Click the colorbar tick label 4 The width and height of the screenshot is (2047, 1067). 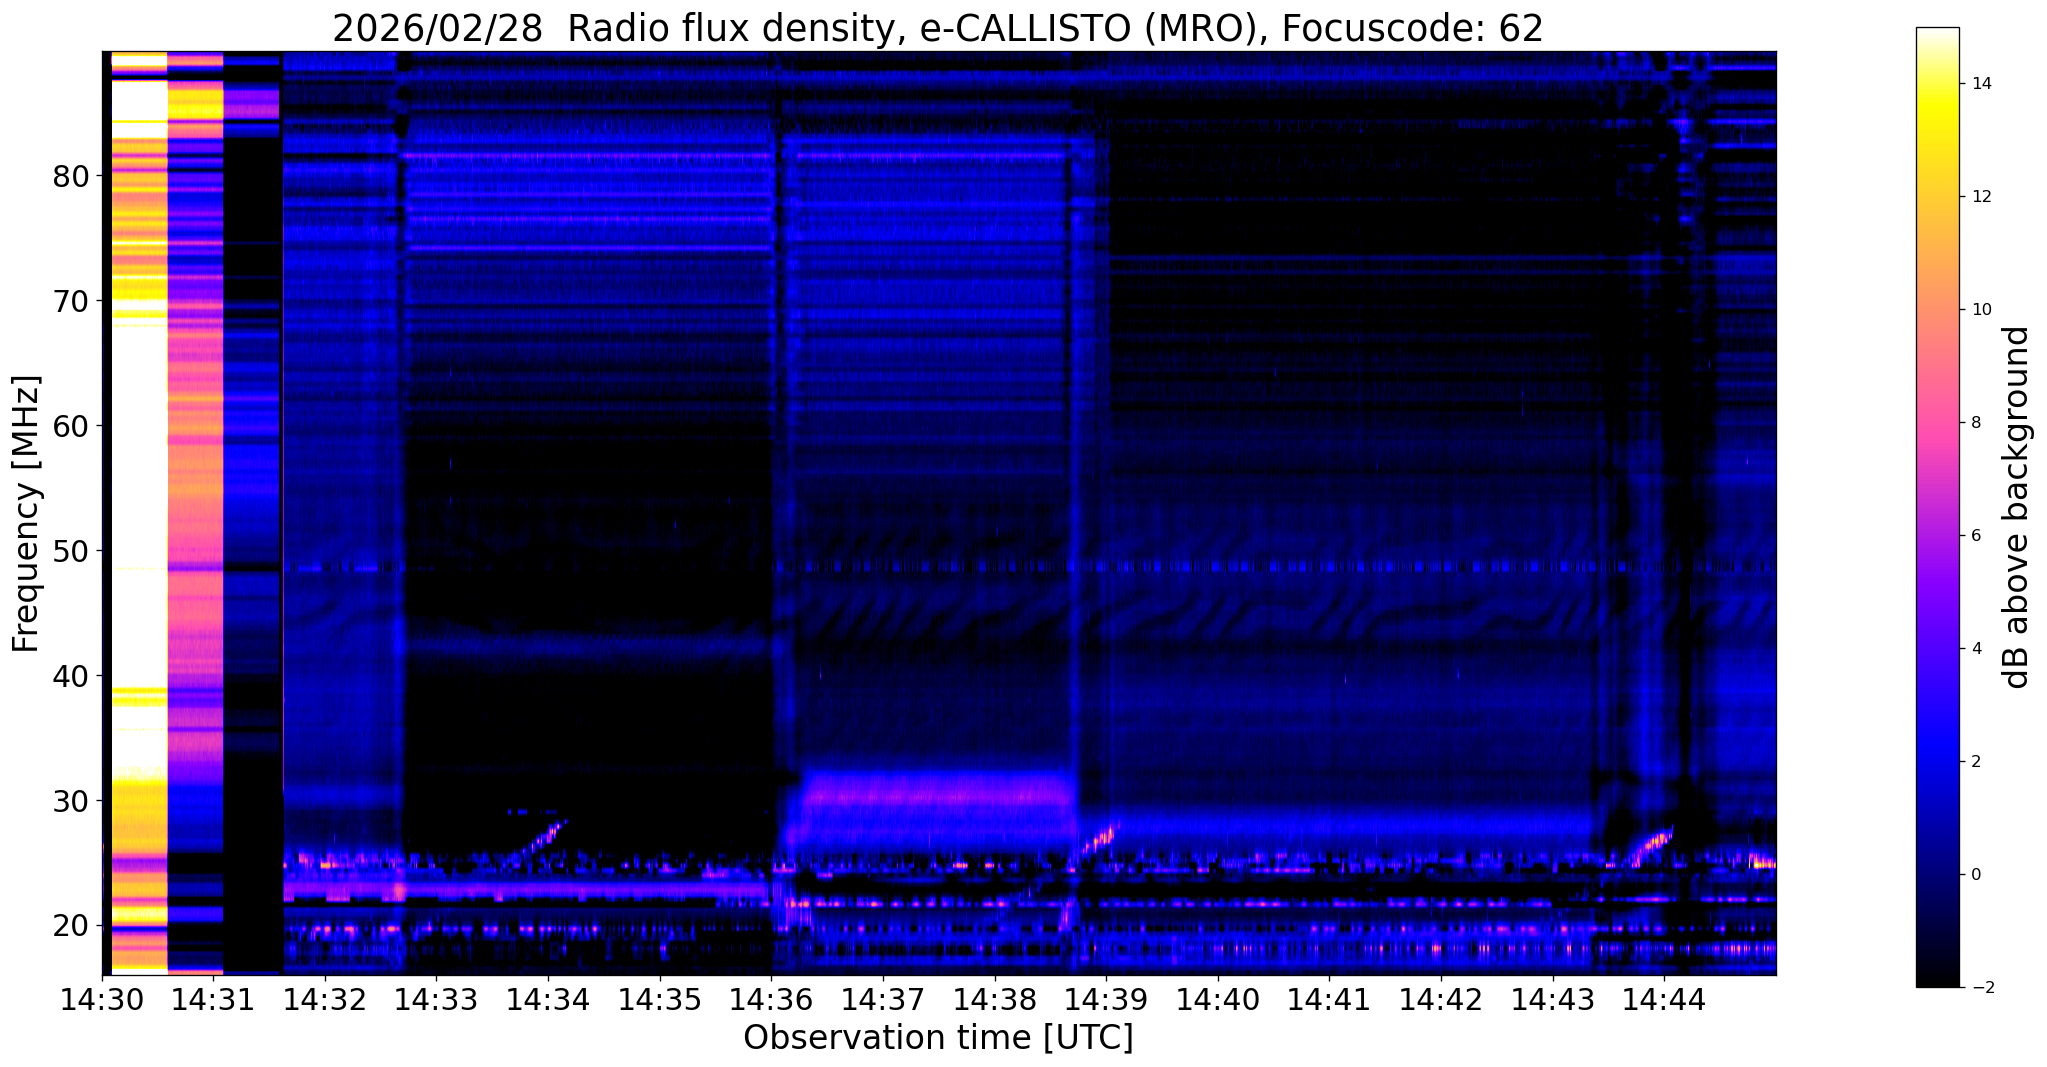[x=1976, y=649]
